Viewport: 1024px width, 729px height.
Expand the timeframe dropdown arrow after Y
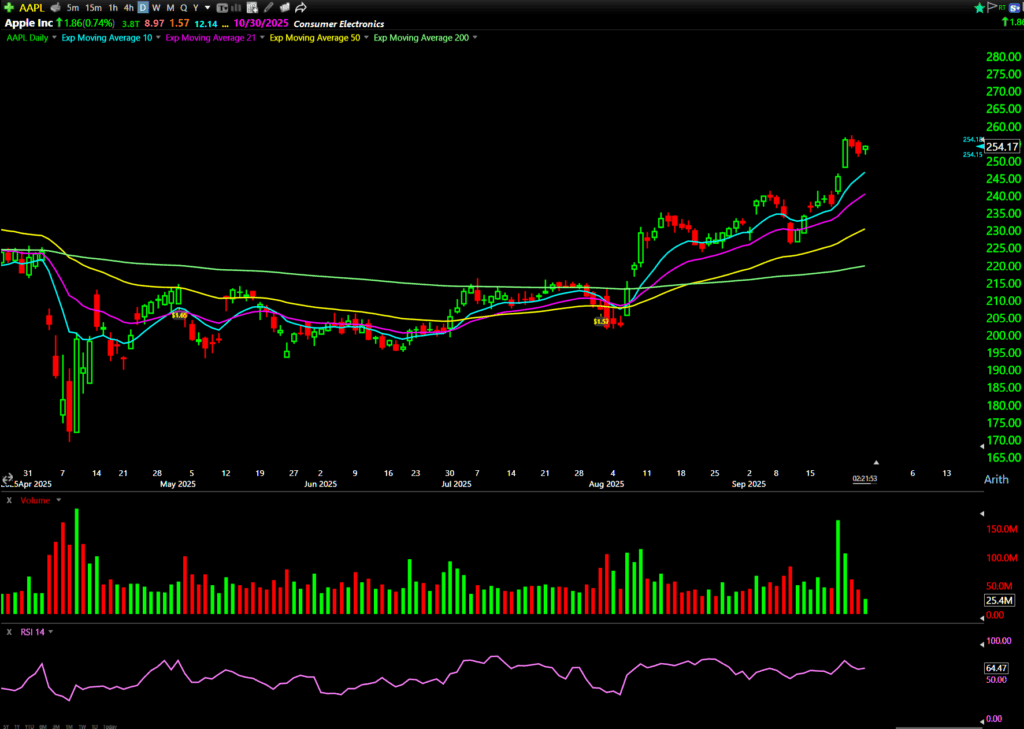pos(207,7)
